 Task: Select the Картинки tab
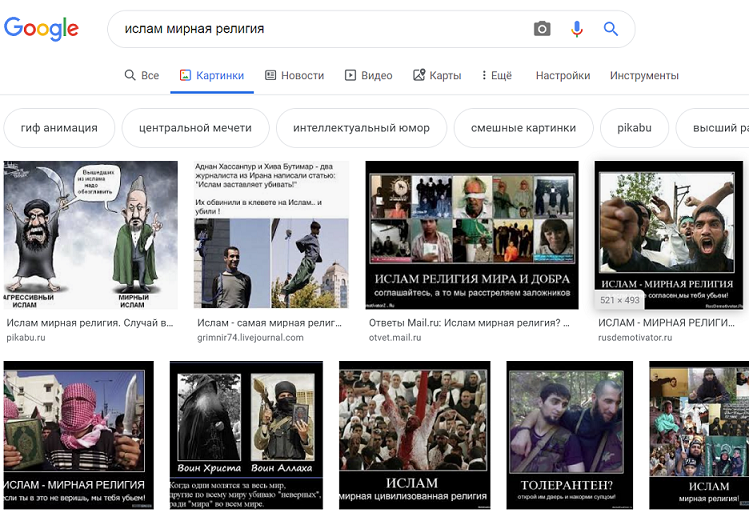point(212,75)
